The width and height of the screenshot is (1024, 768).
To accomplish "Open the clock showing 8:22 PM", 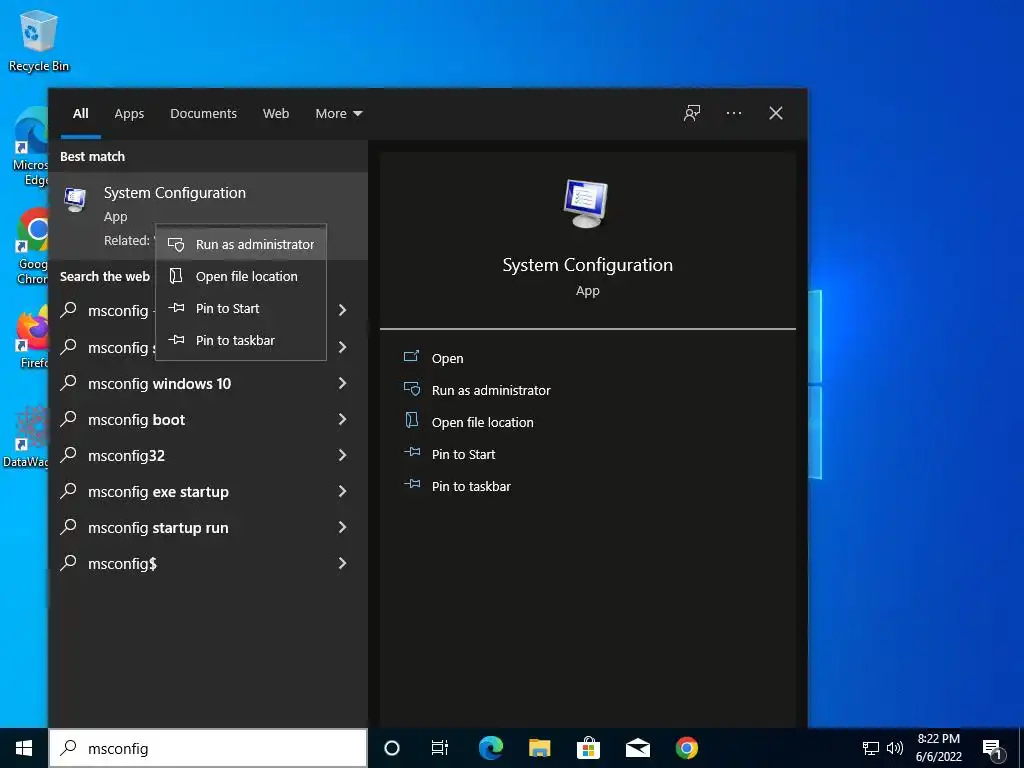I will click(x=938, y=748).
